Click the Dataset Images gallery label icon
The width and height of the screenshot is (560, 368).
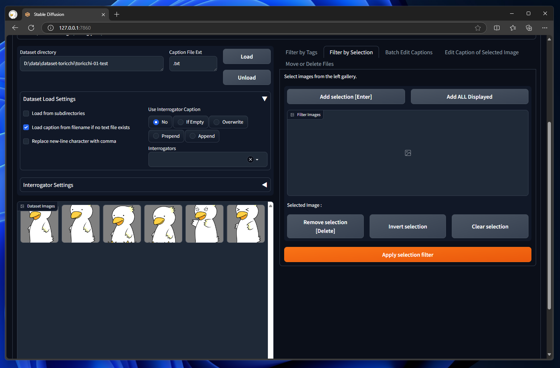tap(22, 206)
